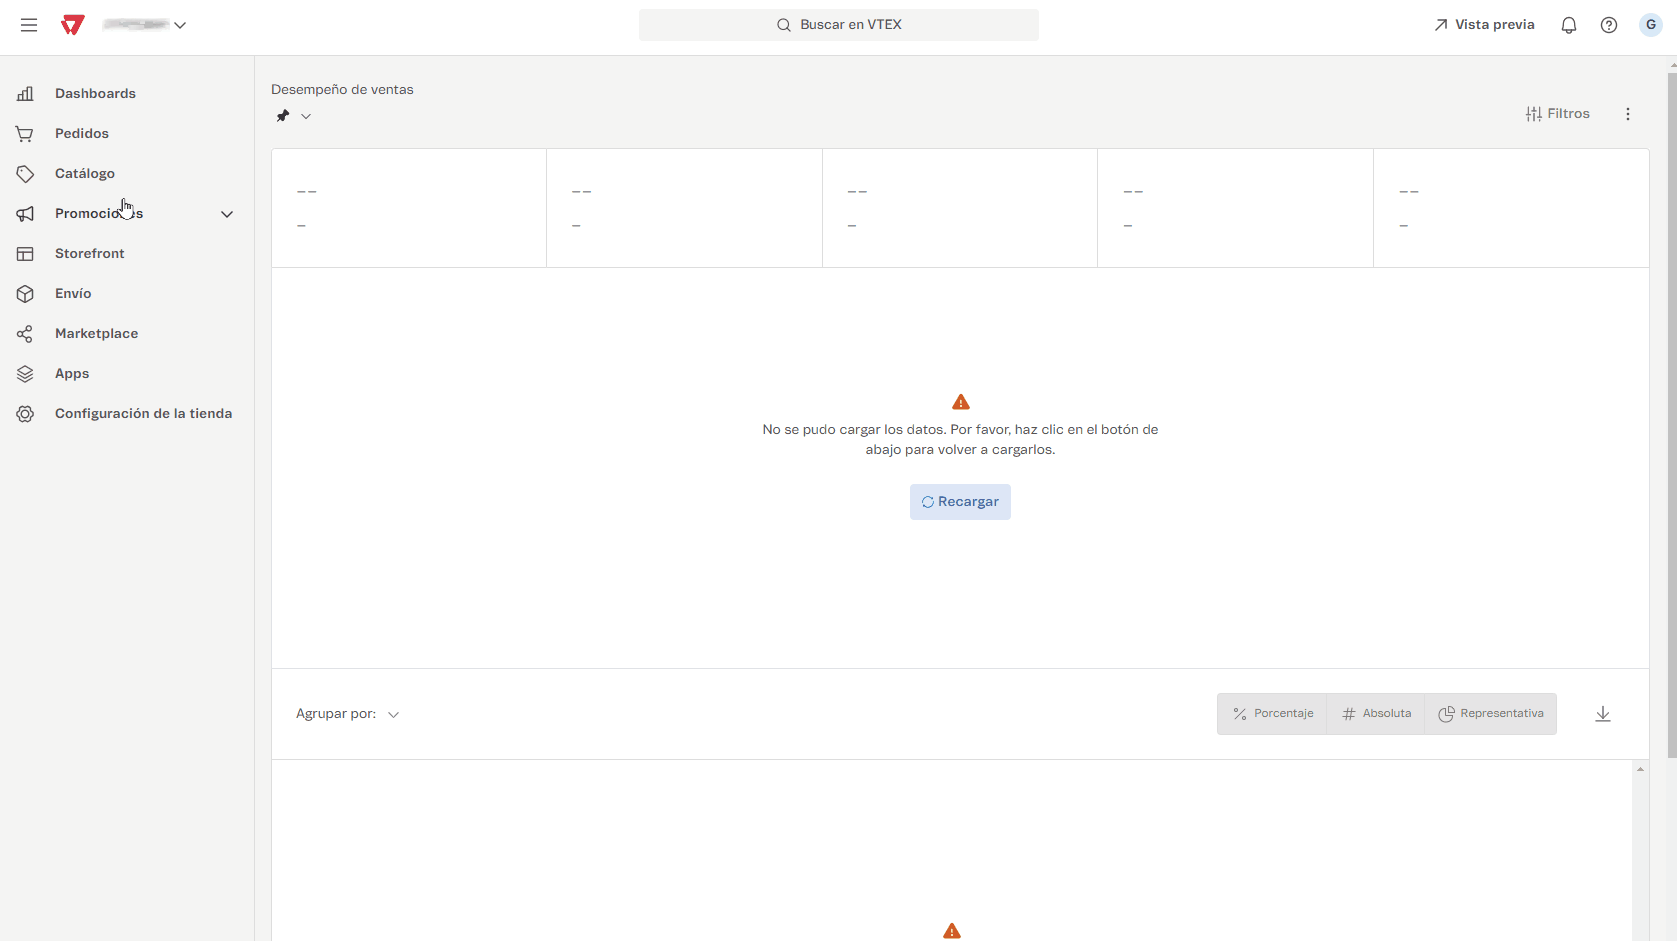Expand the Promociones submenu chevron
The height and width of the screenshot is (941, 1677).
(227, 214)
